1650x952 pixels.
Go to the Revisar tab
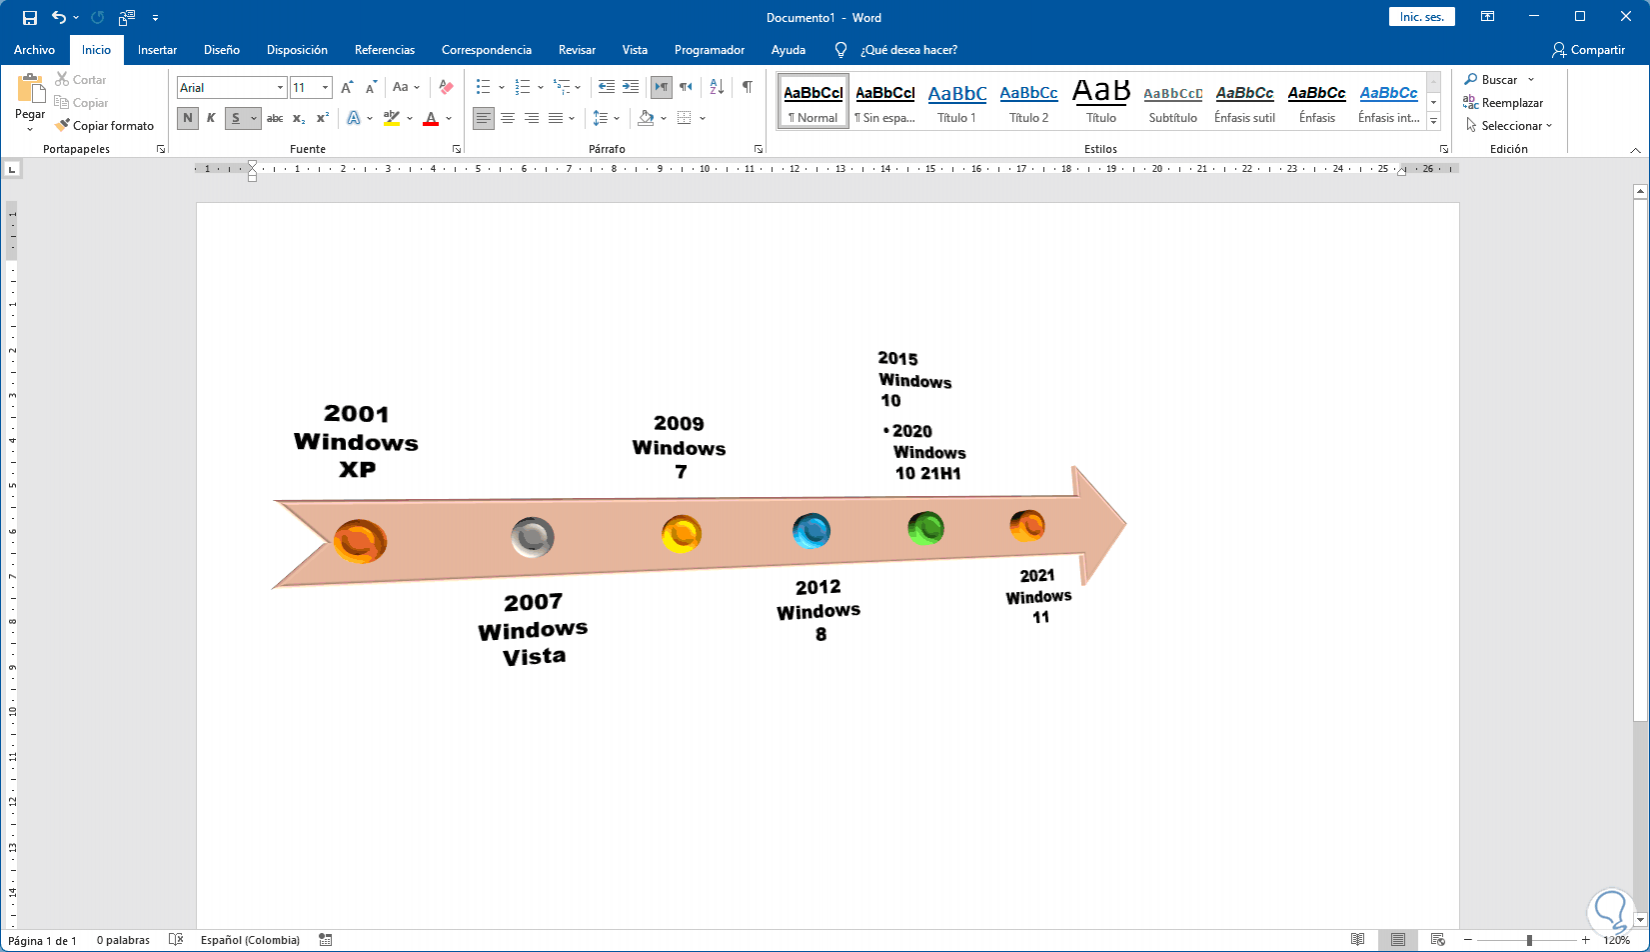[x=577, y=50]
